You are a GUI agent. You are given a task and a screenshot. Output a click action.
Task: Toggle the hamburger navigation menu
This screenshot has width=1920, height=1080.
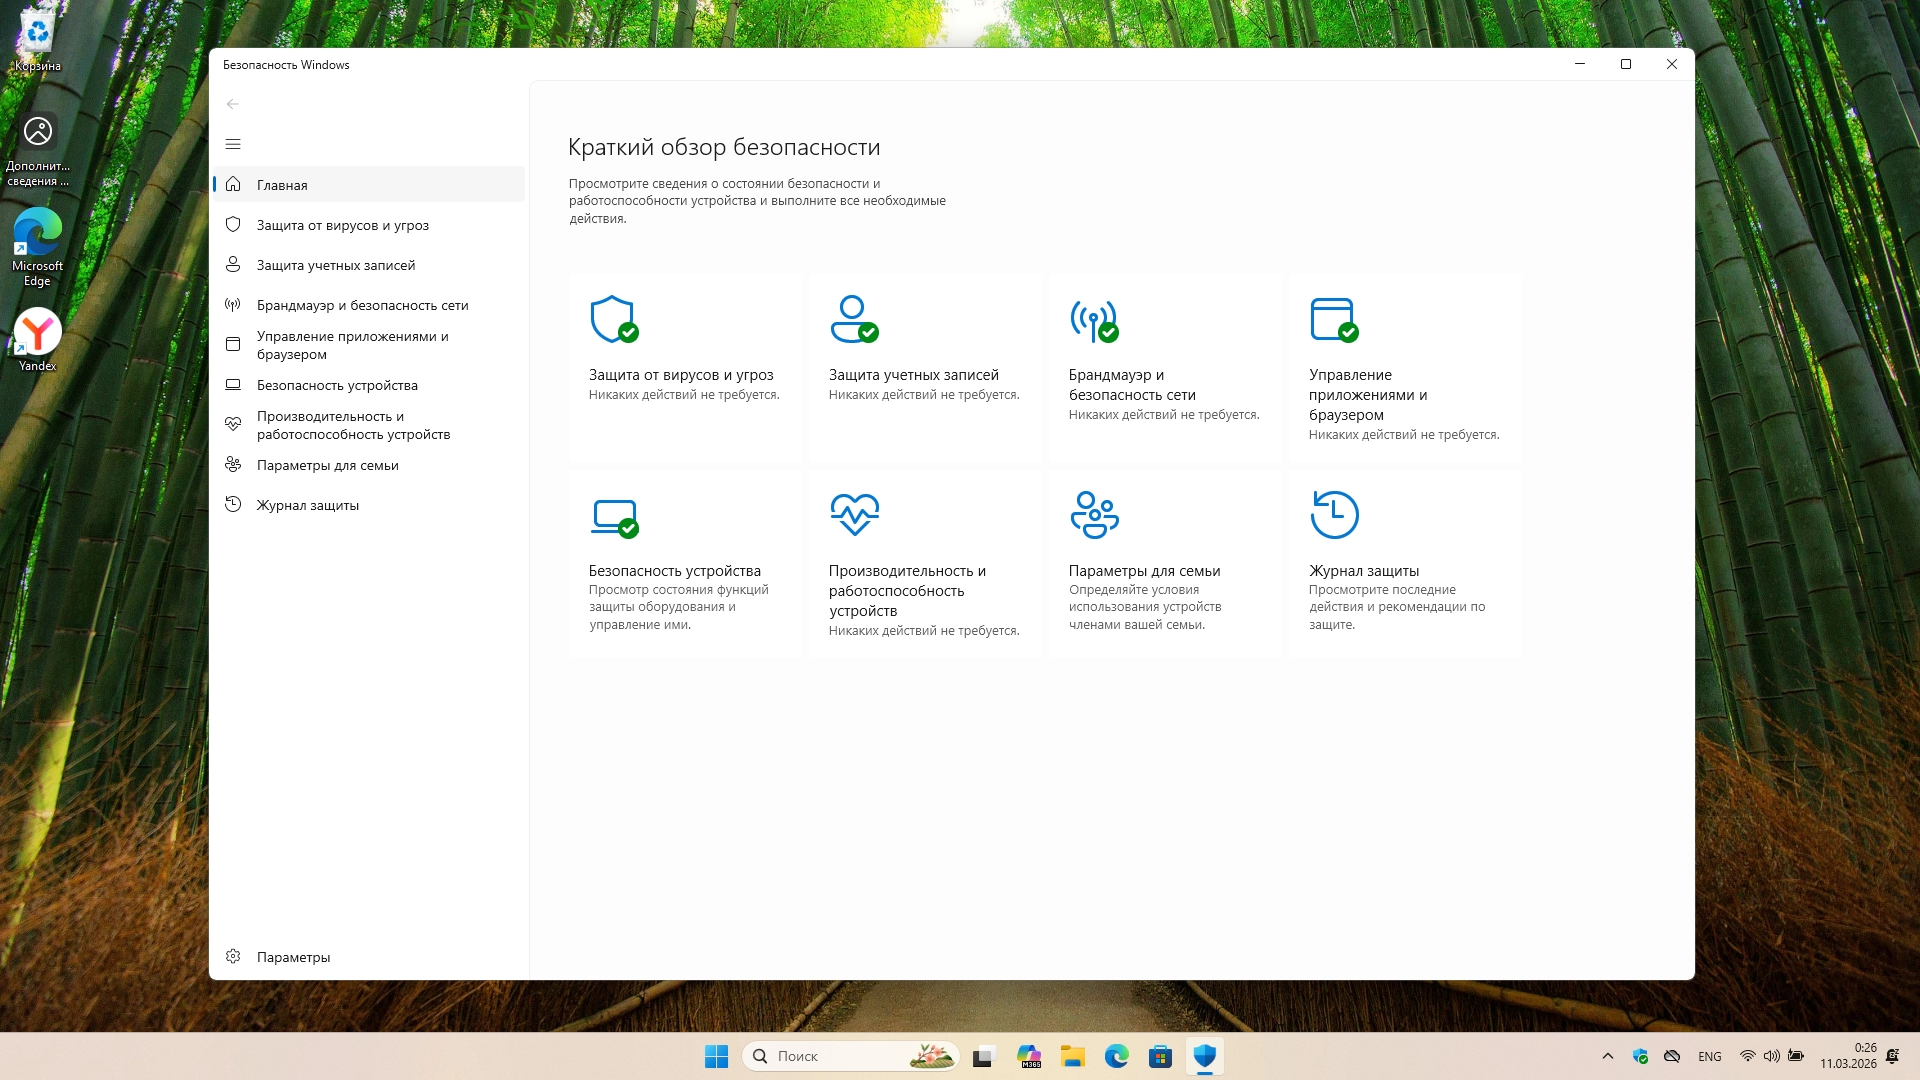[233, 144]
